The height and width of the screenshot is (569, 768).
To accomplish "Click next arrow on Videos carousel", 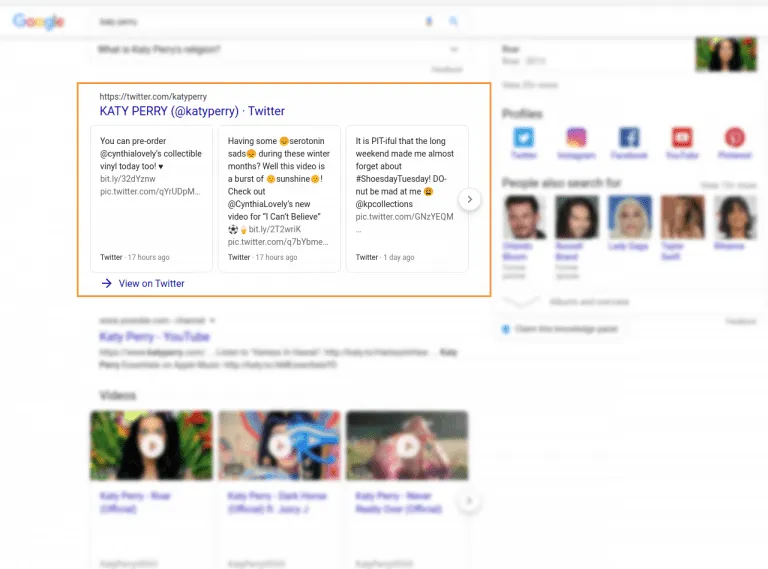I will coord(470,500).
